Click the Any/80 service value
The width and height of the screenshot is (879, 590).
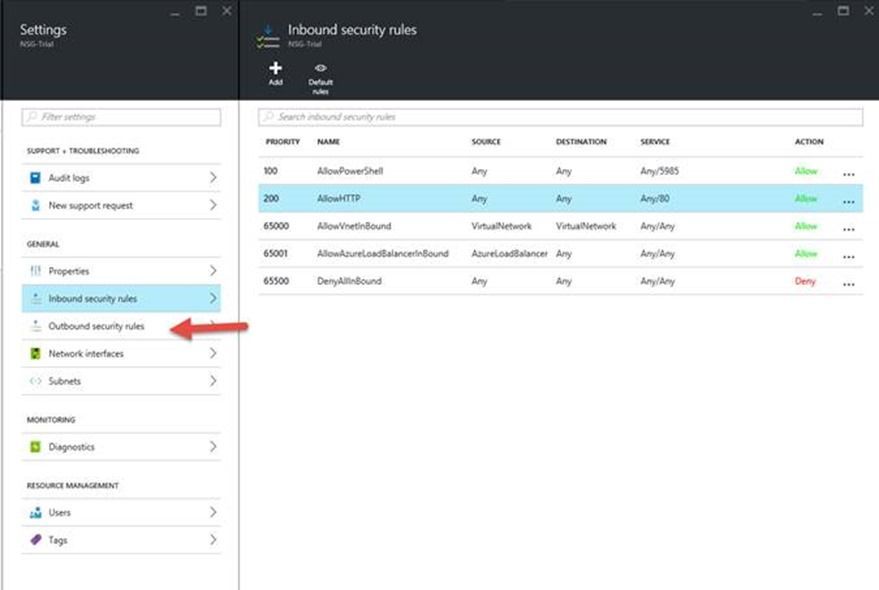[655, 199]
